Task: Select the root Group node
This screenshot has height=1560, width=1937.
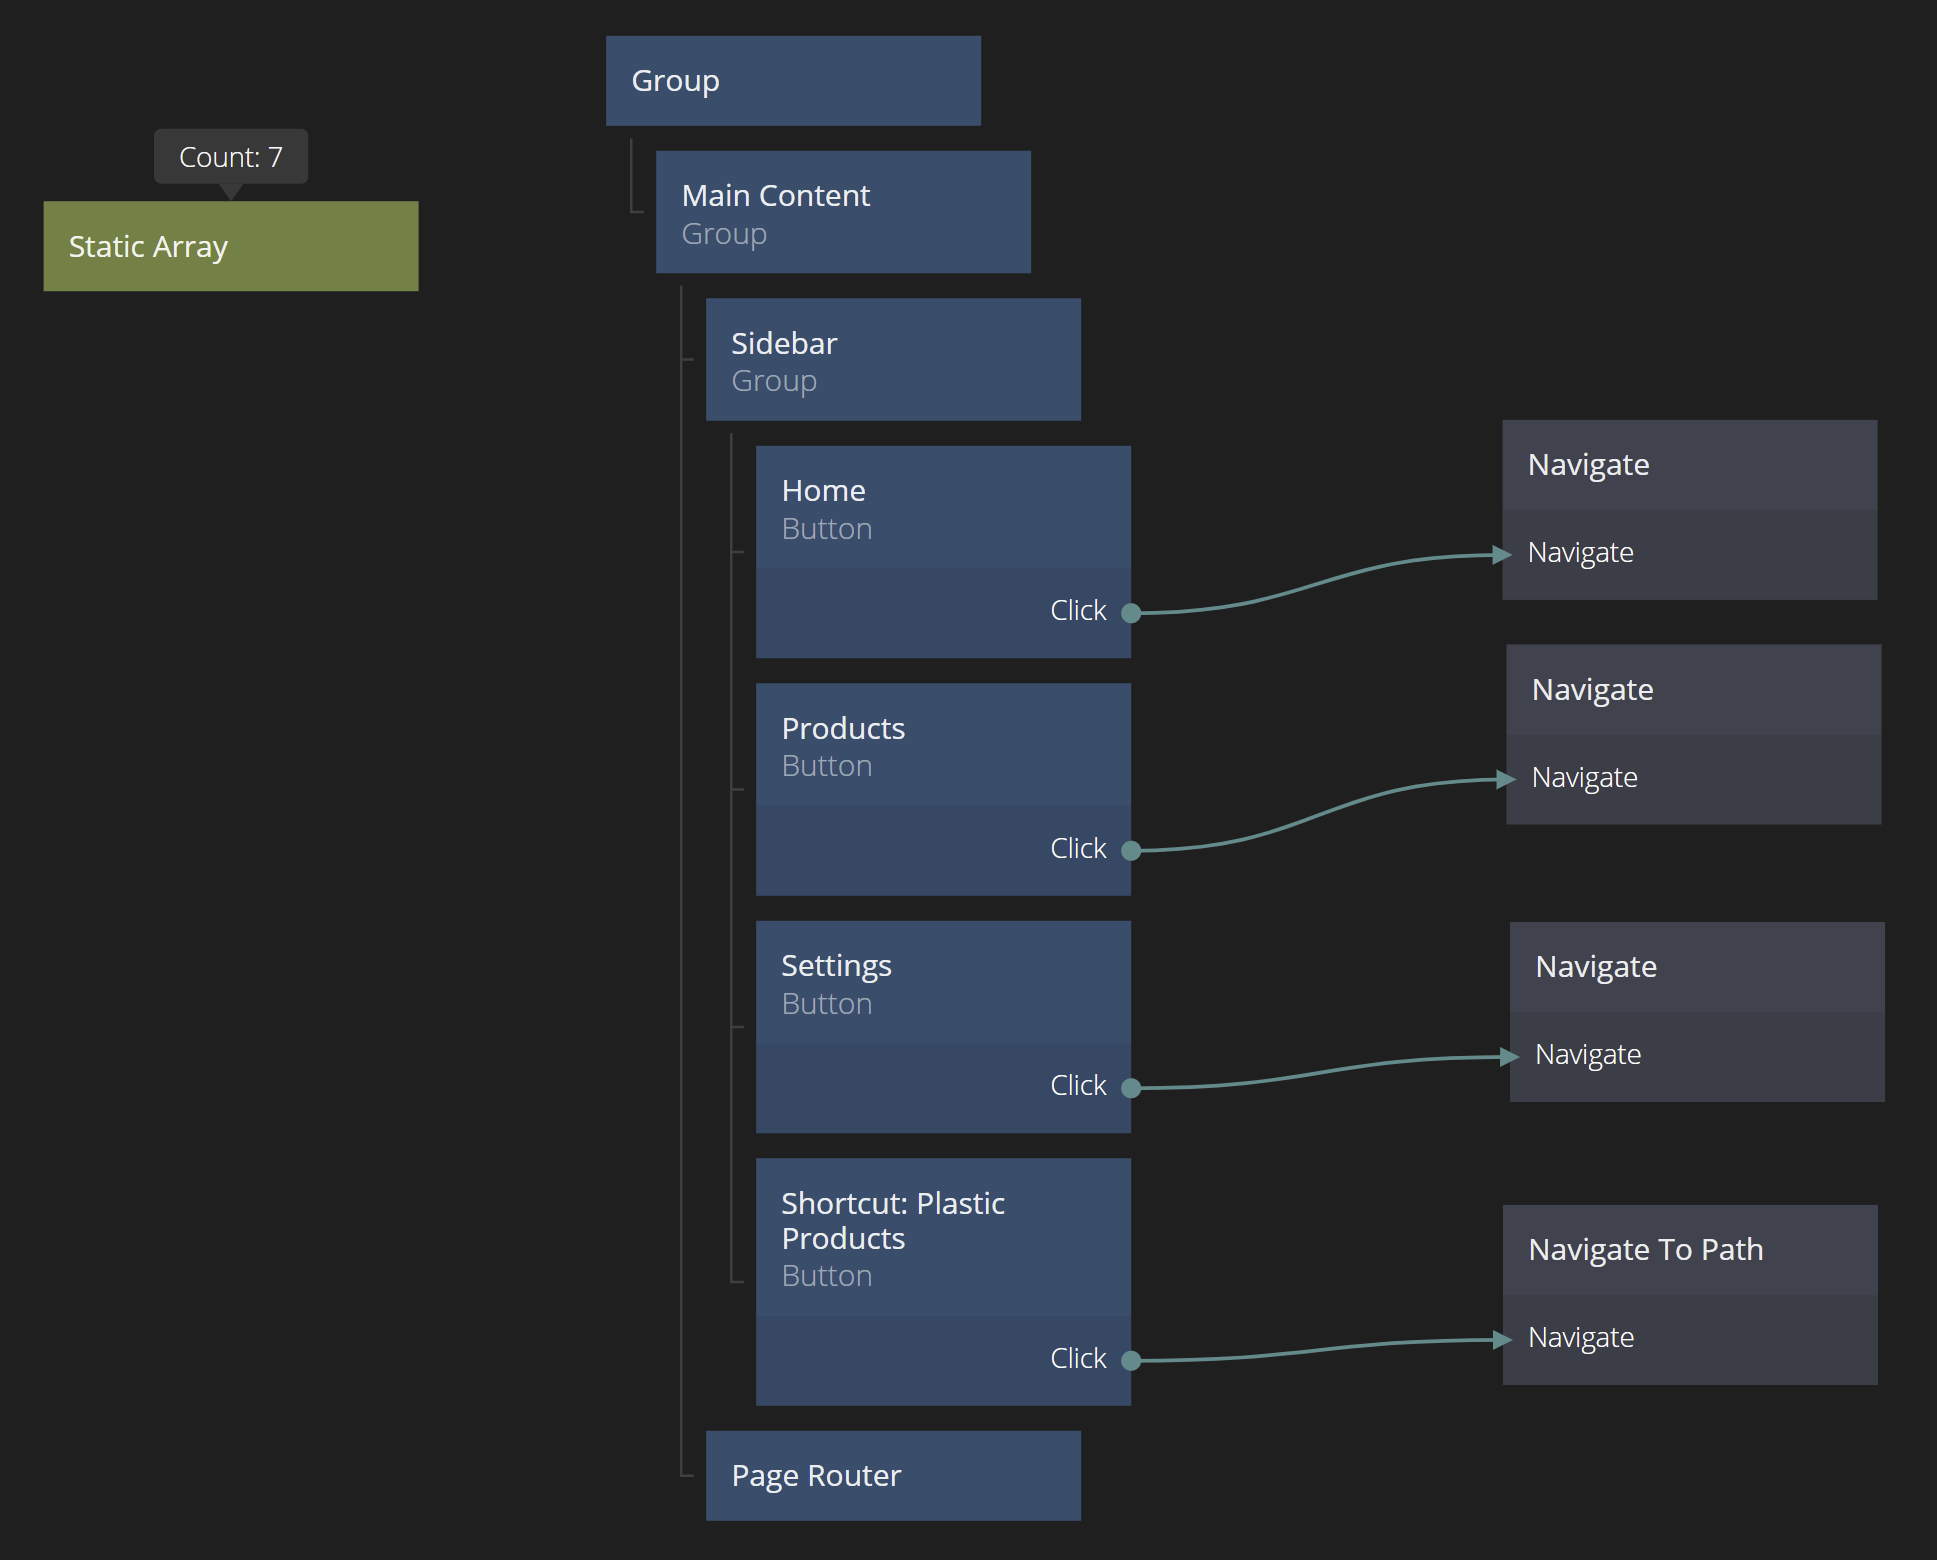Action: click(792, 81)
